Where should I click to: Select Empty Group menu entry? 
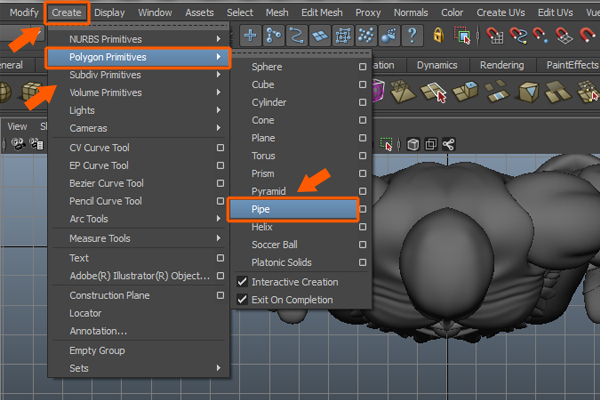(x=96, y=351)
